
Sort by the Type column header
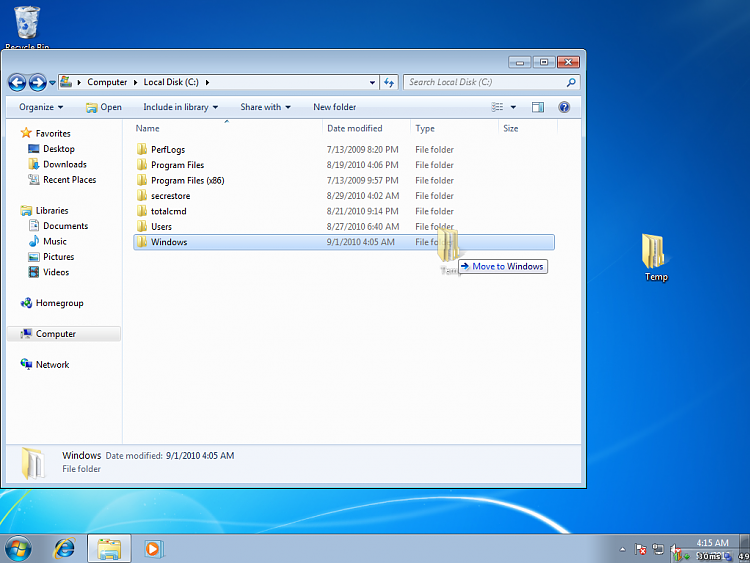(x=425, y=128)
